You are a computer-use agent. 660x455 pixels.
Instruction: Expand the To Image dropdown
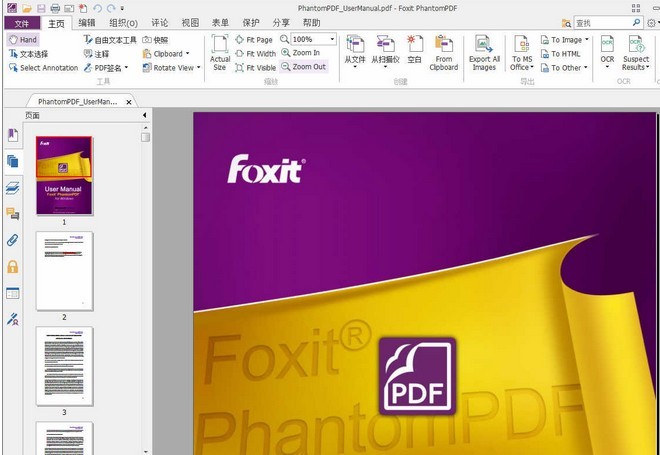click(587, 40)
